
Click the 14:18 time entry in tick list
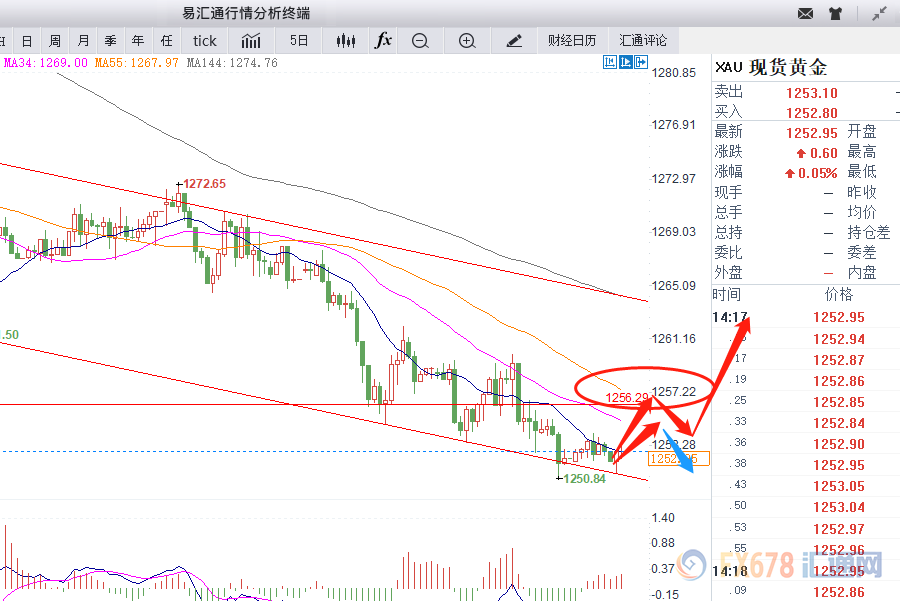click(x=730, y=571)
